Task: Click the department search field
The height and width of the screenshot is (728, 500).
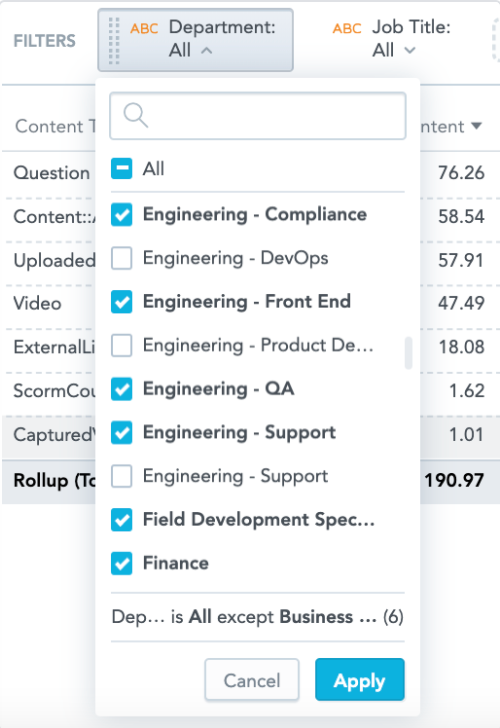Action: point(258,116)
